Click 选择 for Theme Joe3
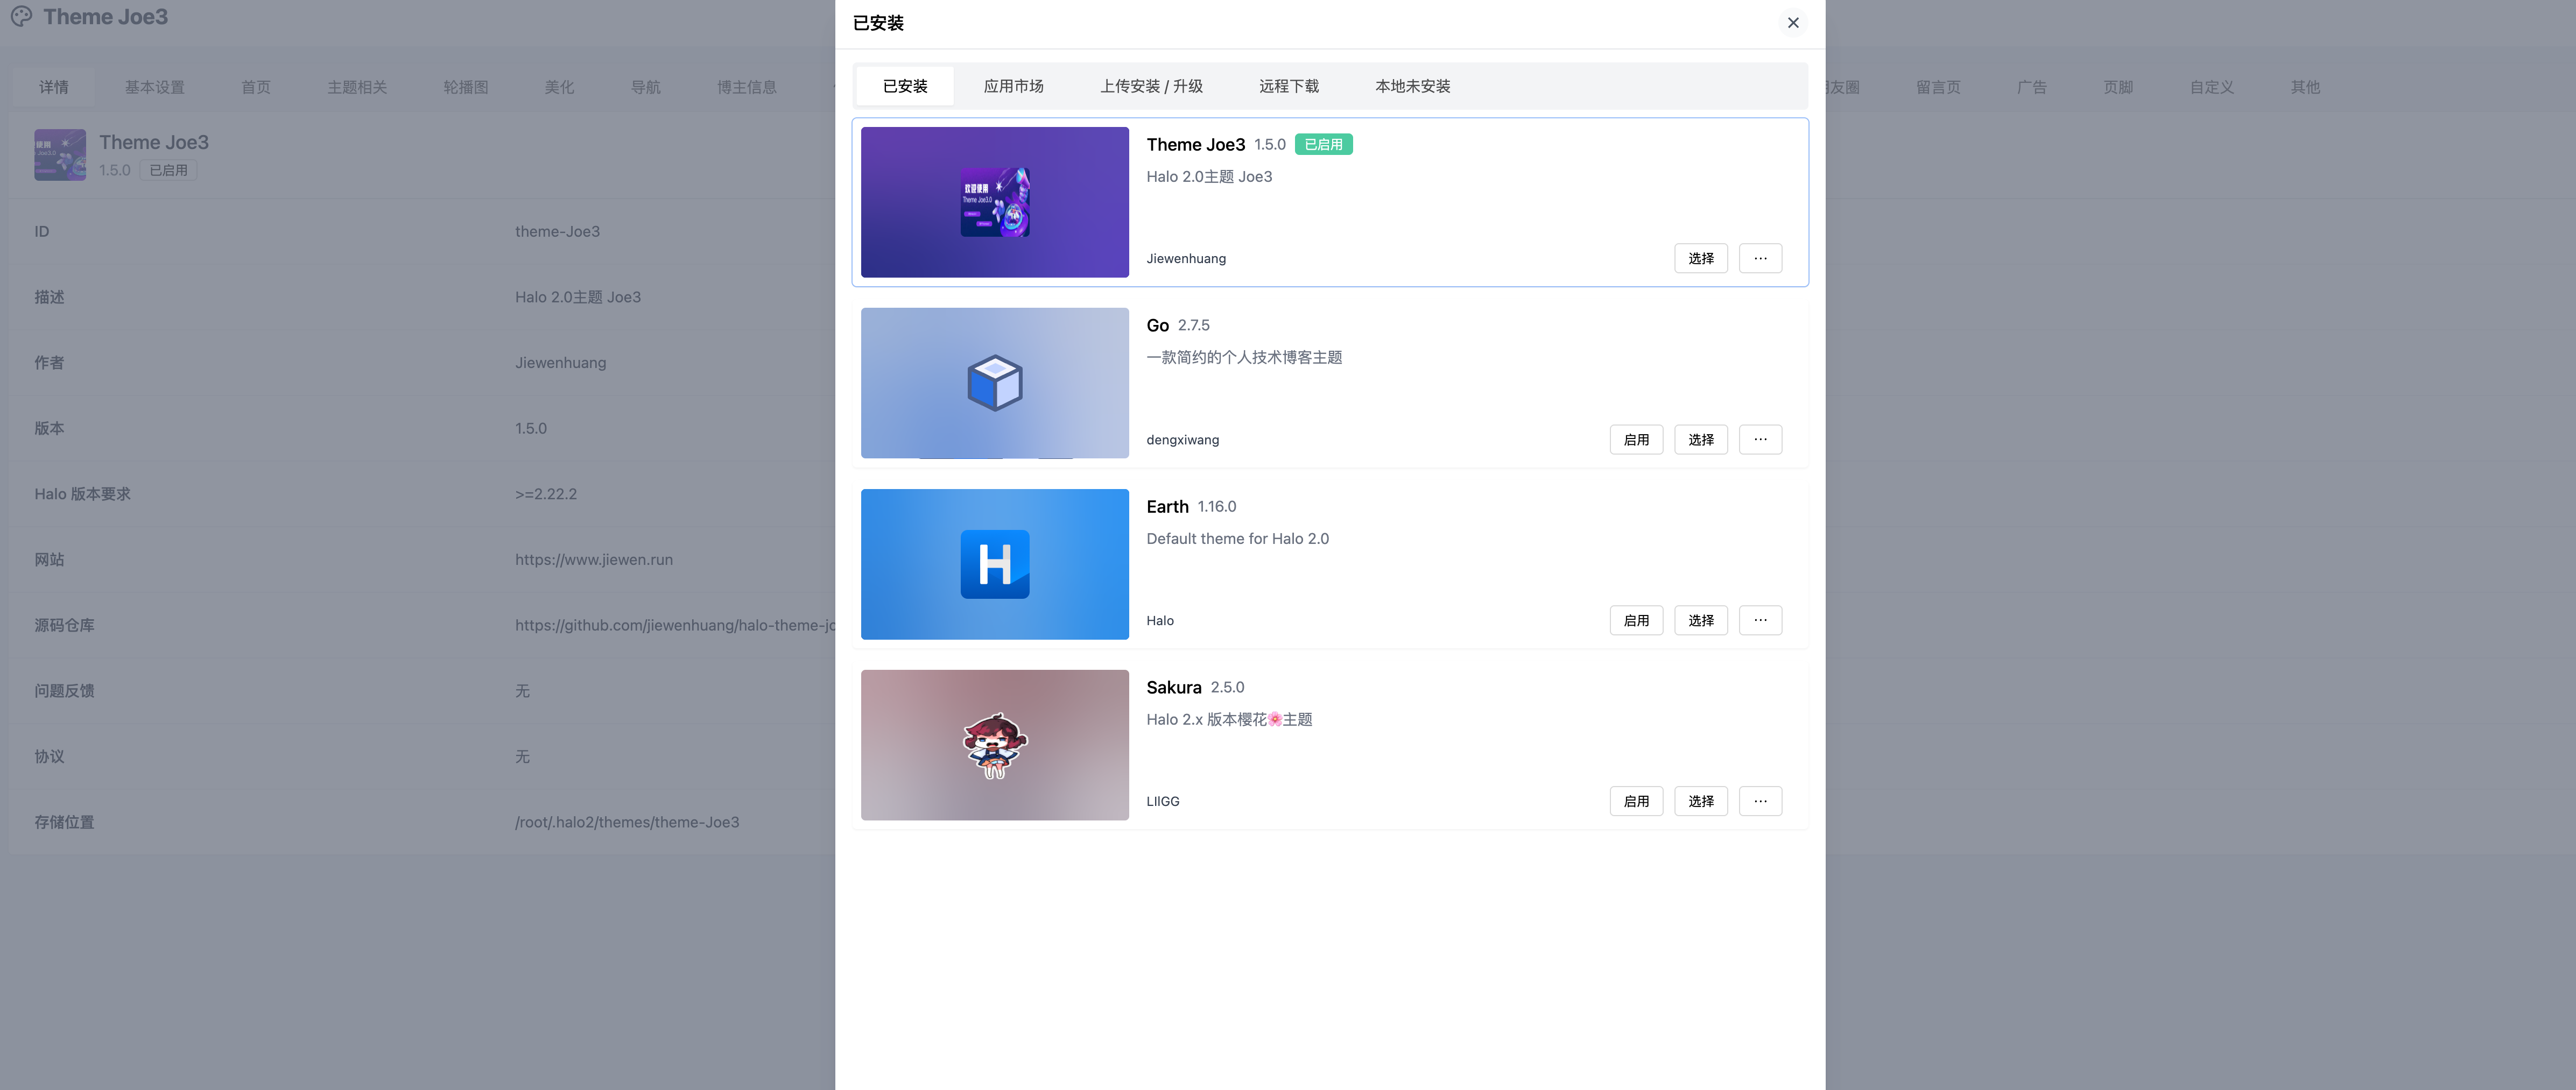 tap(1701, 258)
